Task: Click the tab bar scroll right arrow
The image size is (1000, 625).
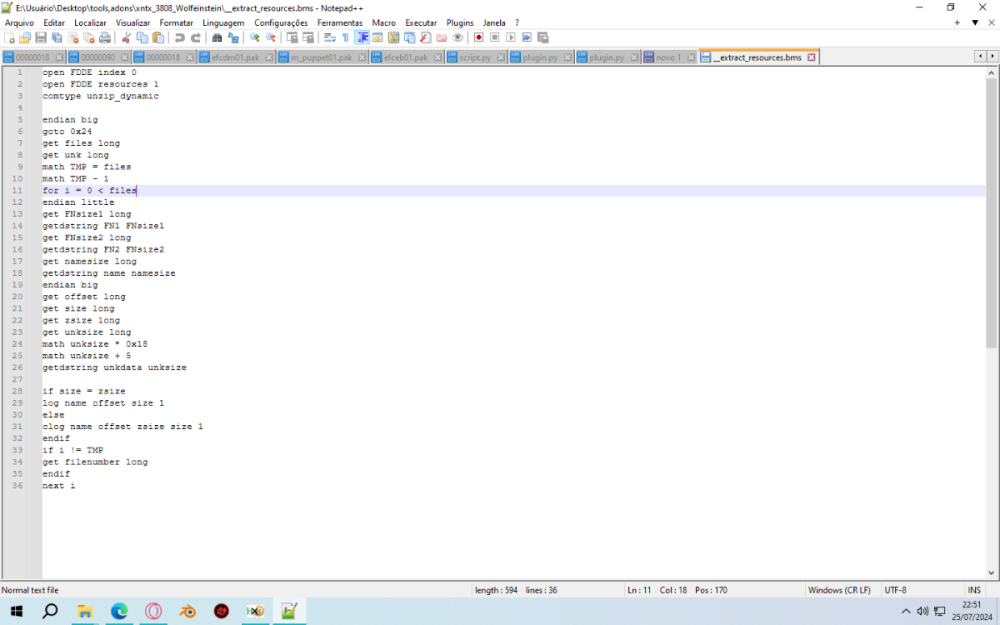Action: [x=991, y=57]
